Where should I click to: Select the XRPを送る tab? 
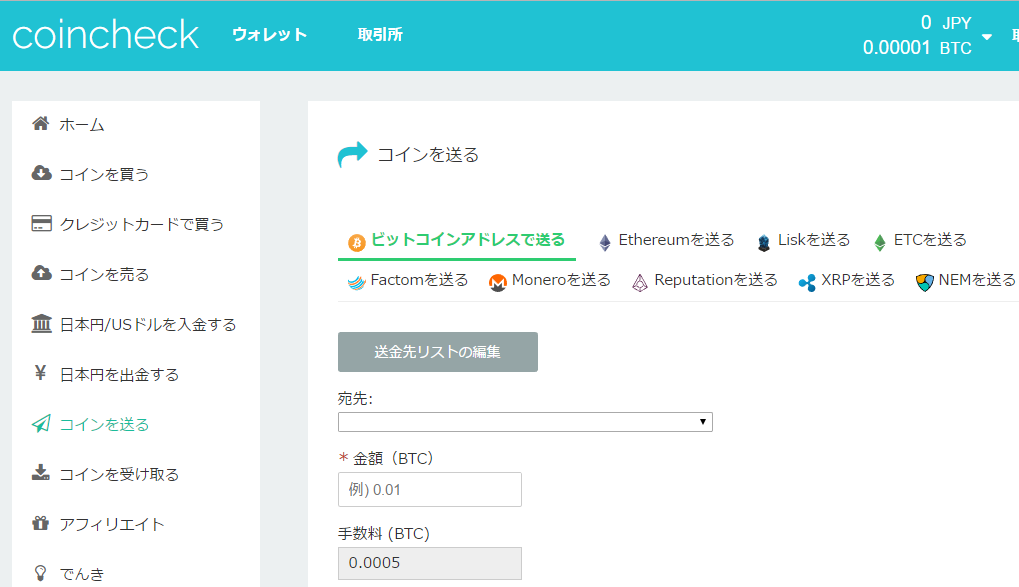tap(847, 281)
